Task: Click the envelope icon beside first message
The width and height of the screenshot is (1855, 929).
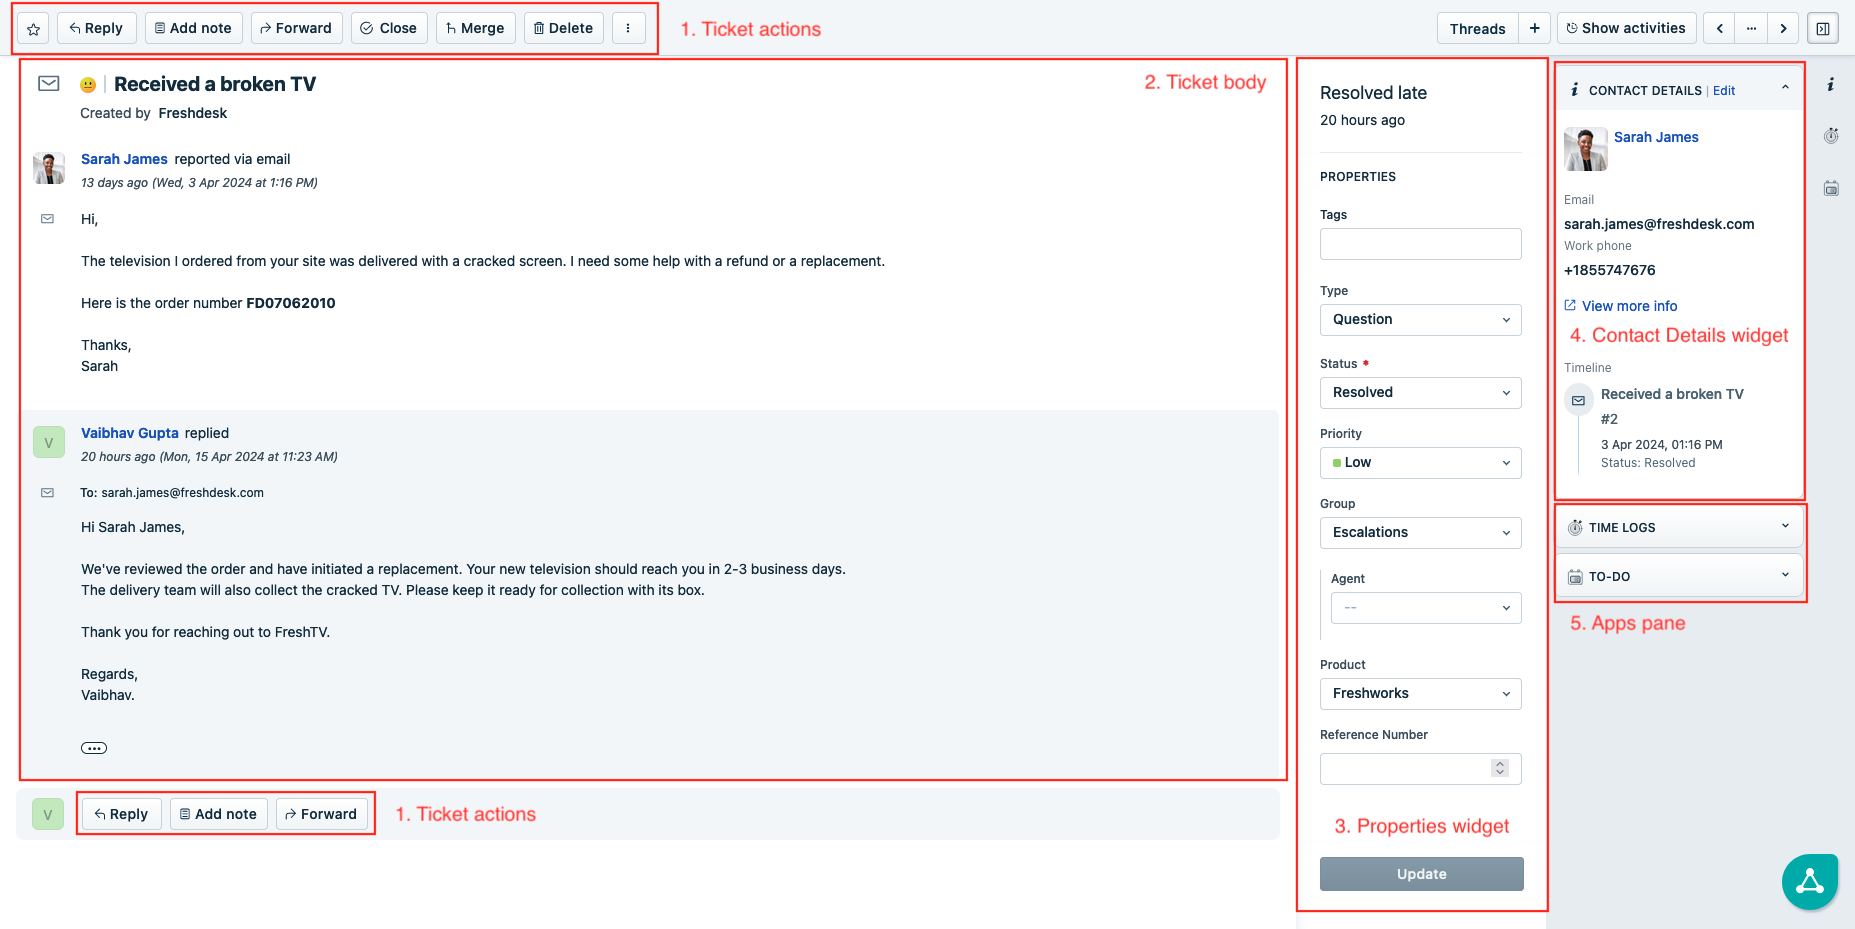Action: [47, 219]
